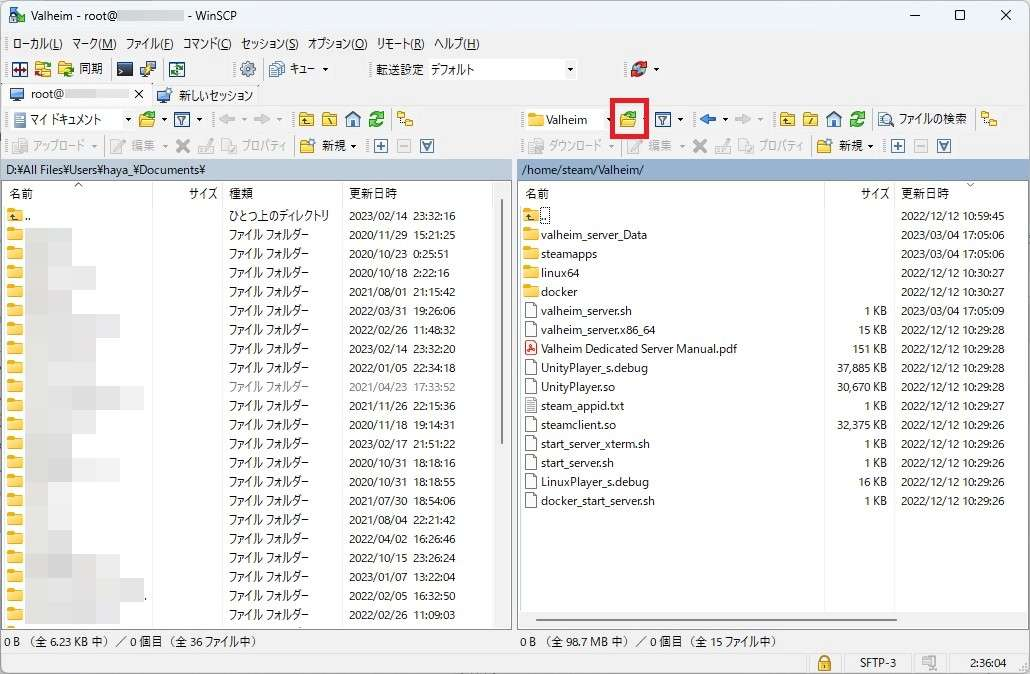Go to local root directory icon
The width and height of the screenshot is (1030, 674).
point(330,120)
